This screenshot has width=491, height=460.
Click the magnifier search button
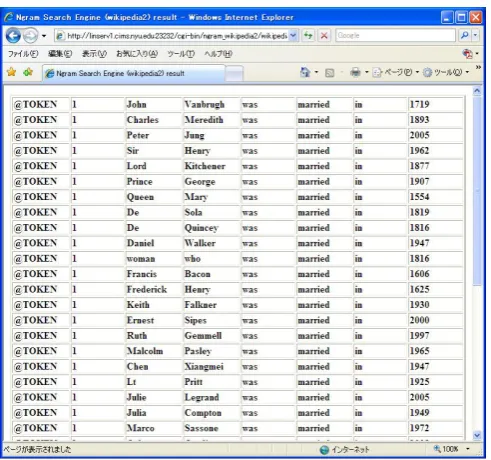pyautogui.click(x=464, y=35)
